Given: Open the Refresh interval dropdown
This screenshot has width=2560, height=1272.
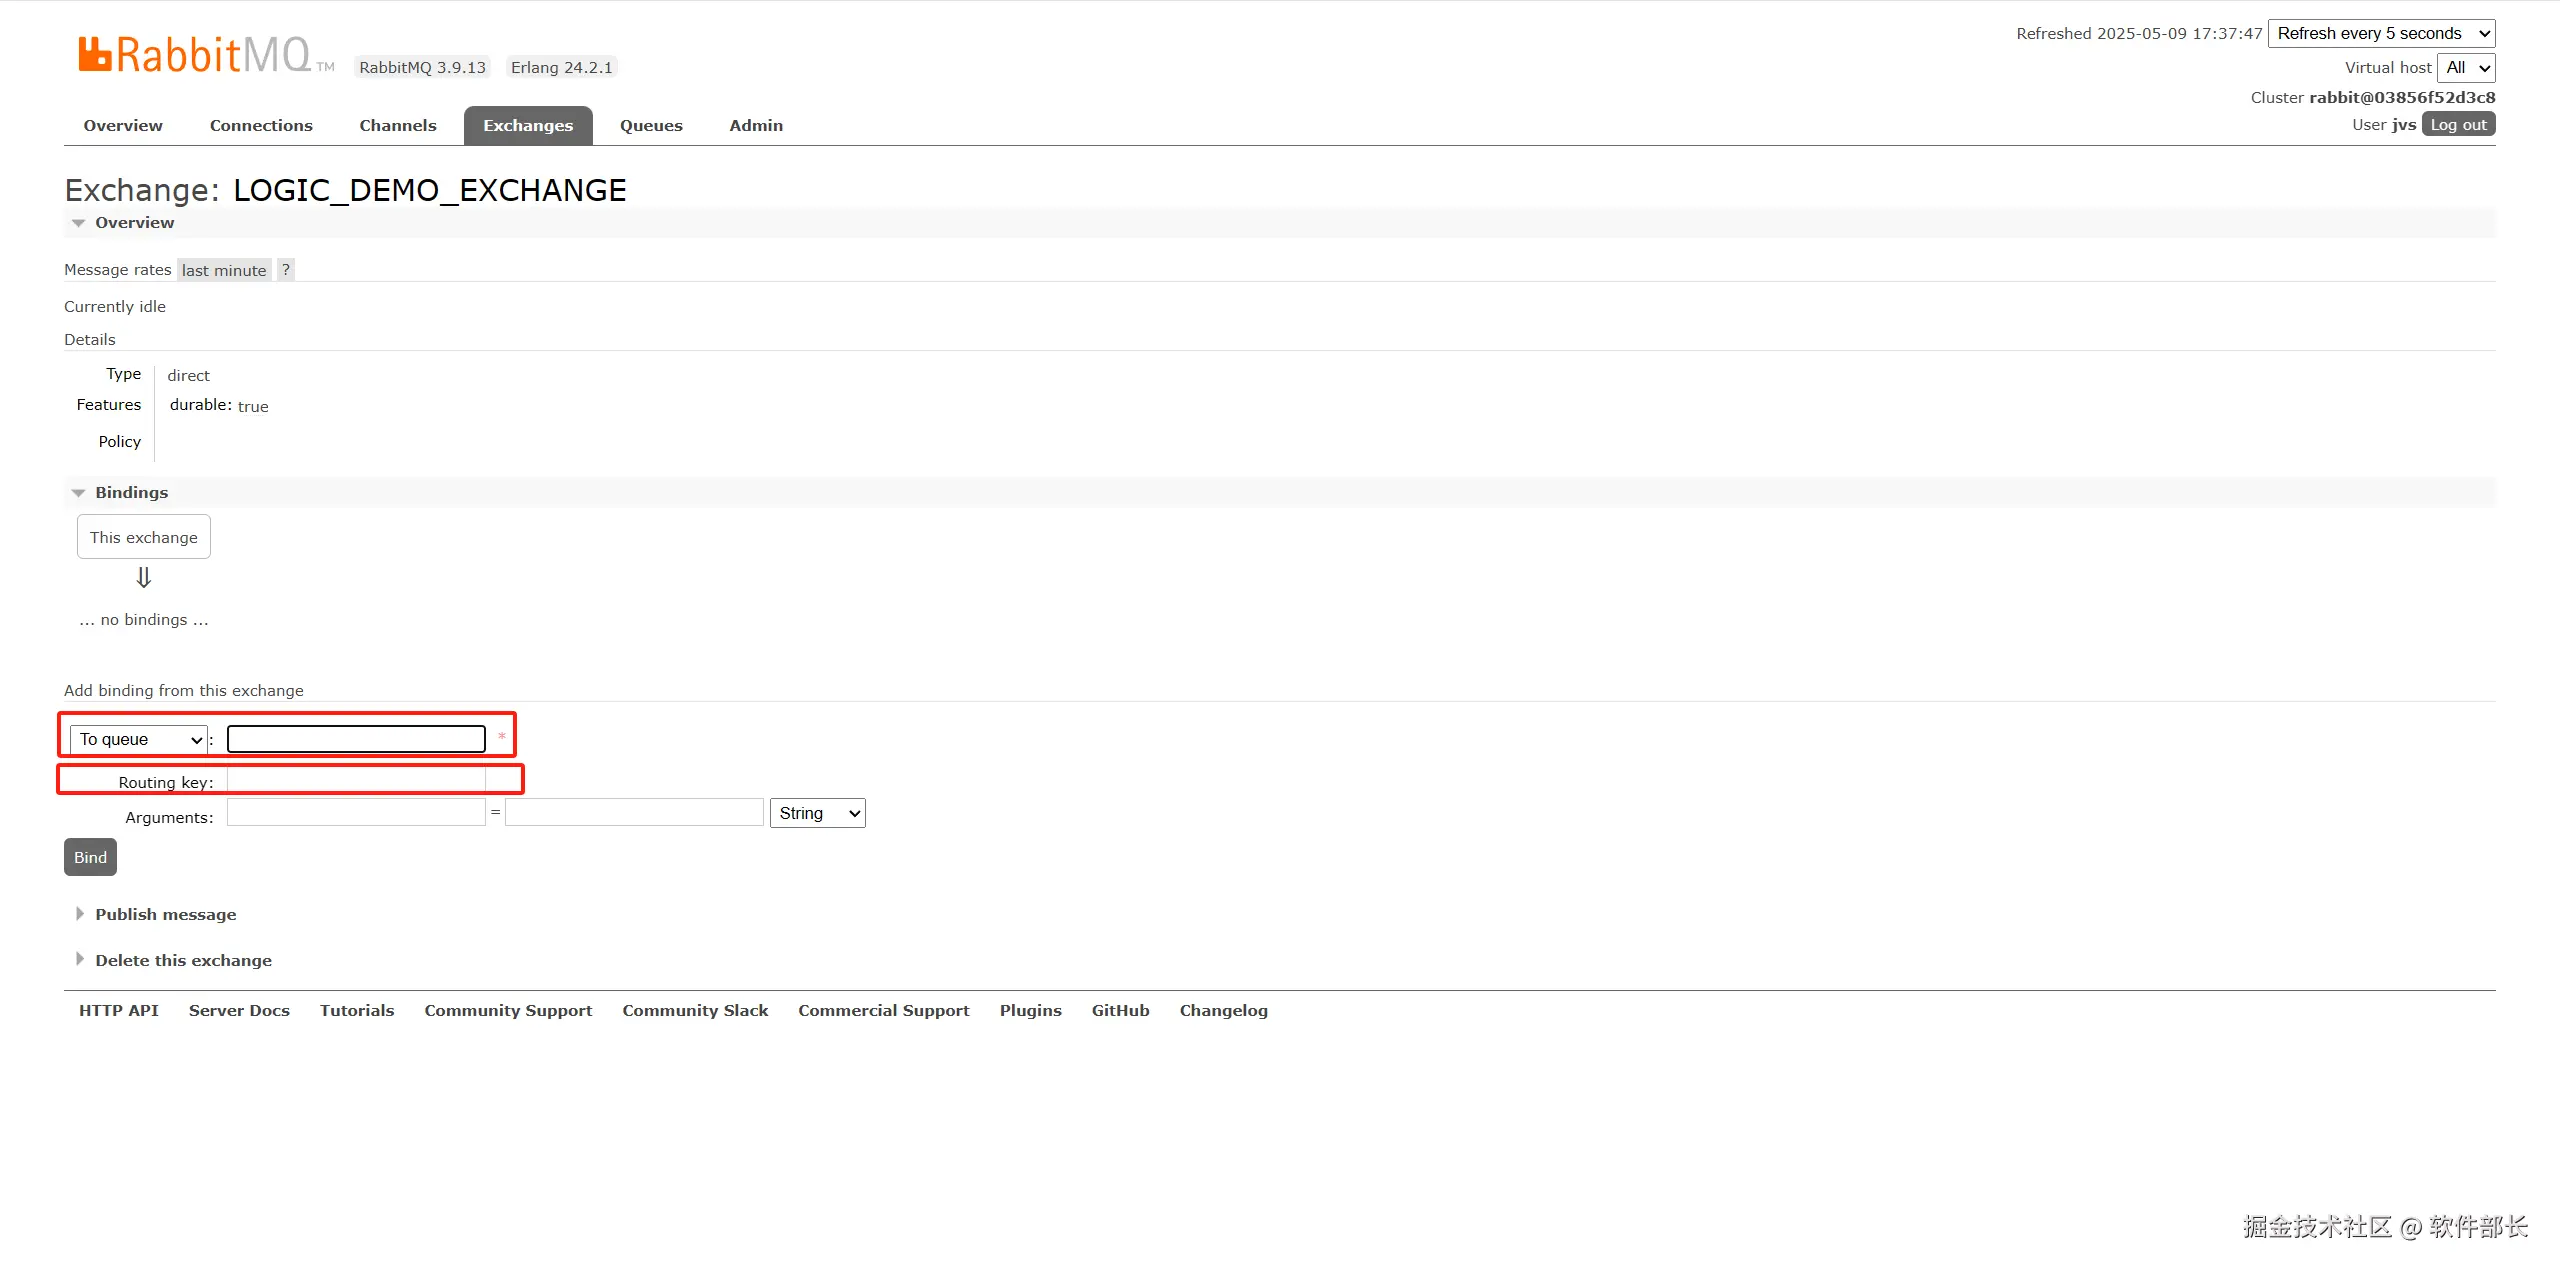Looking at the screenshot, I should click(x=2380, y=34).
